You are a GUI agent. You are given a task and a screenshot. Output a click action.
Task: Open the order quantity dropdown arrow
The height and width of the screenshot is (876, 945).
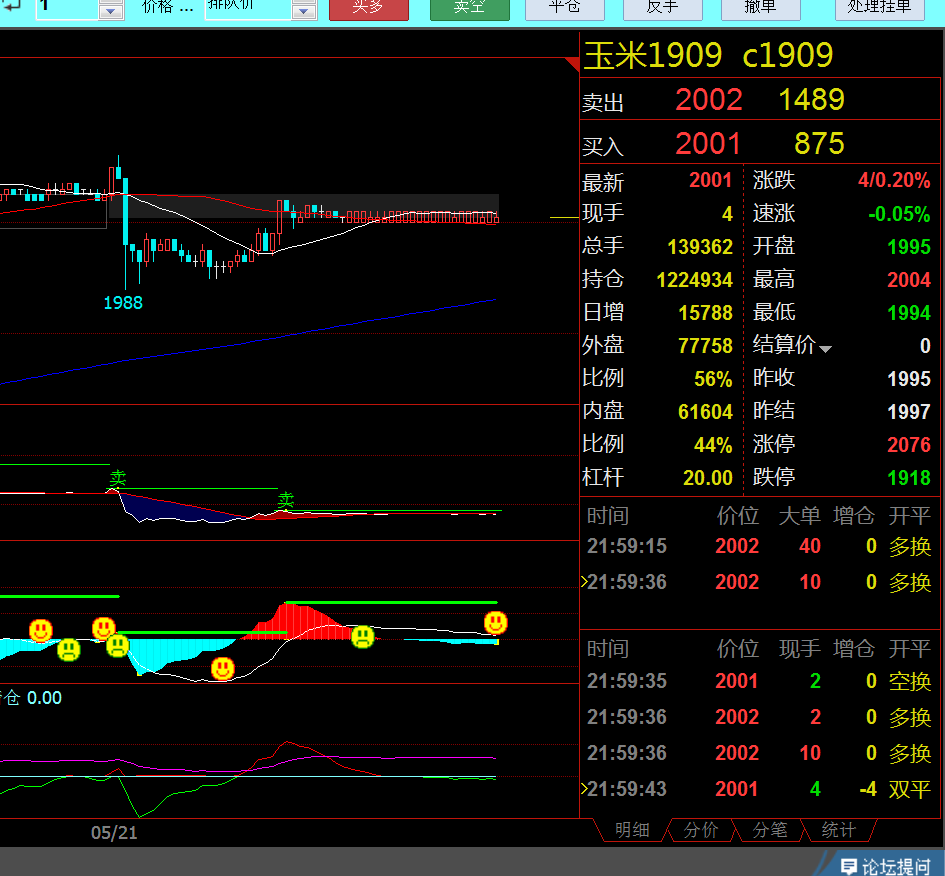click(111, 11)
